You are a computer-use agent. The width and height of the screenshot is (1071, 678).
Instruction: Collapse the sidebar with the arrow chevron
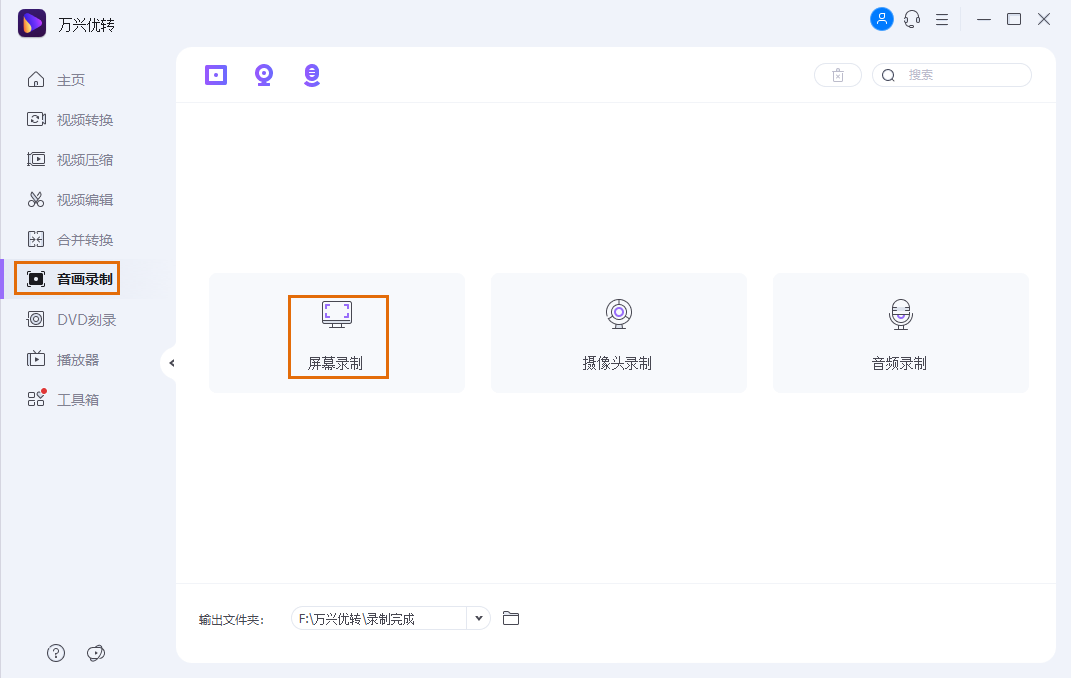[171, 364]
